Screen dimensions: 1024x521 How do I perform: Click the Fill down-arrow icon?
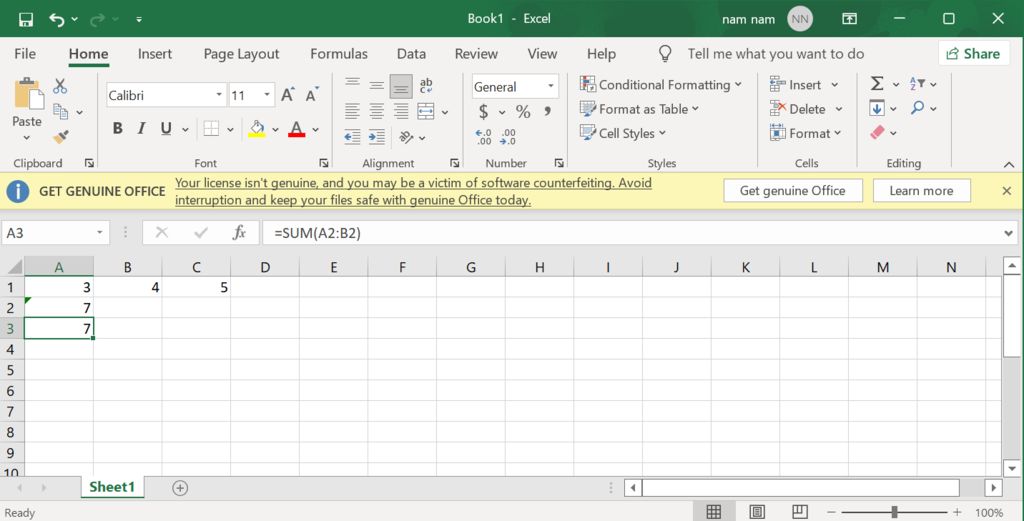coord(877,108)
